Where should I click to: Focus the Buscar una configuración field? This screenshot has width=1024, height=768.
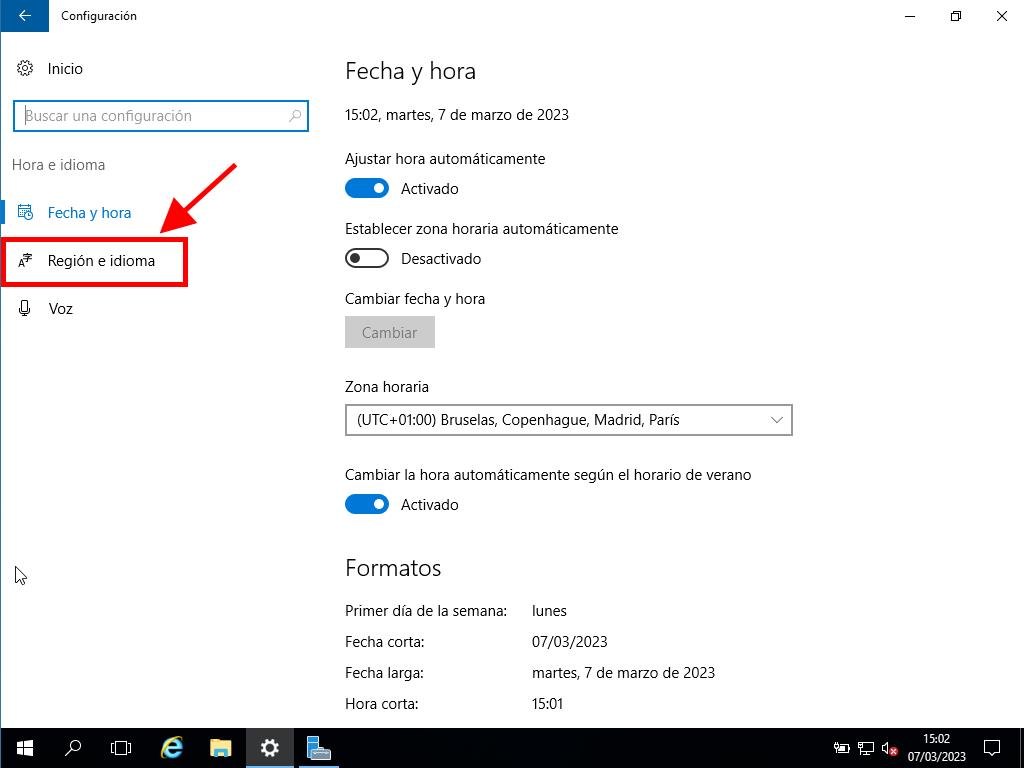pyautogui.click(x=150, y=116)
